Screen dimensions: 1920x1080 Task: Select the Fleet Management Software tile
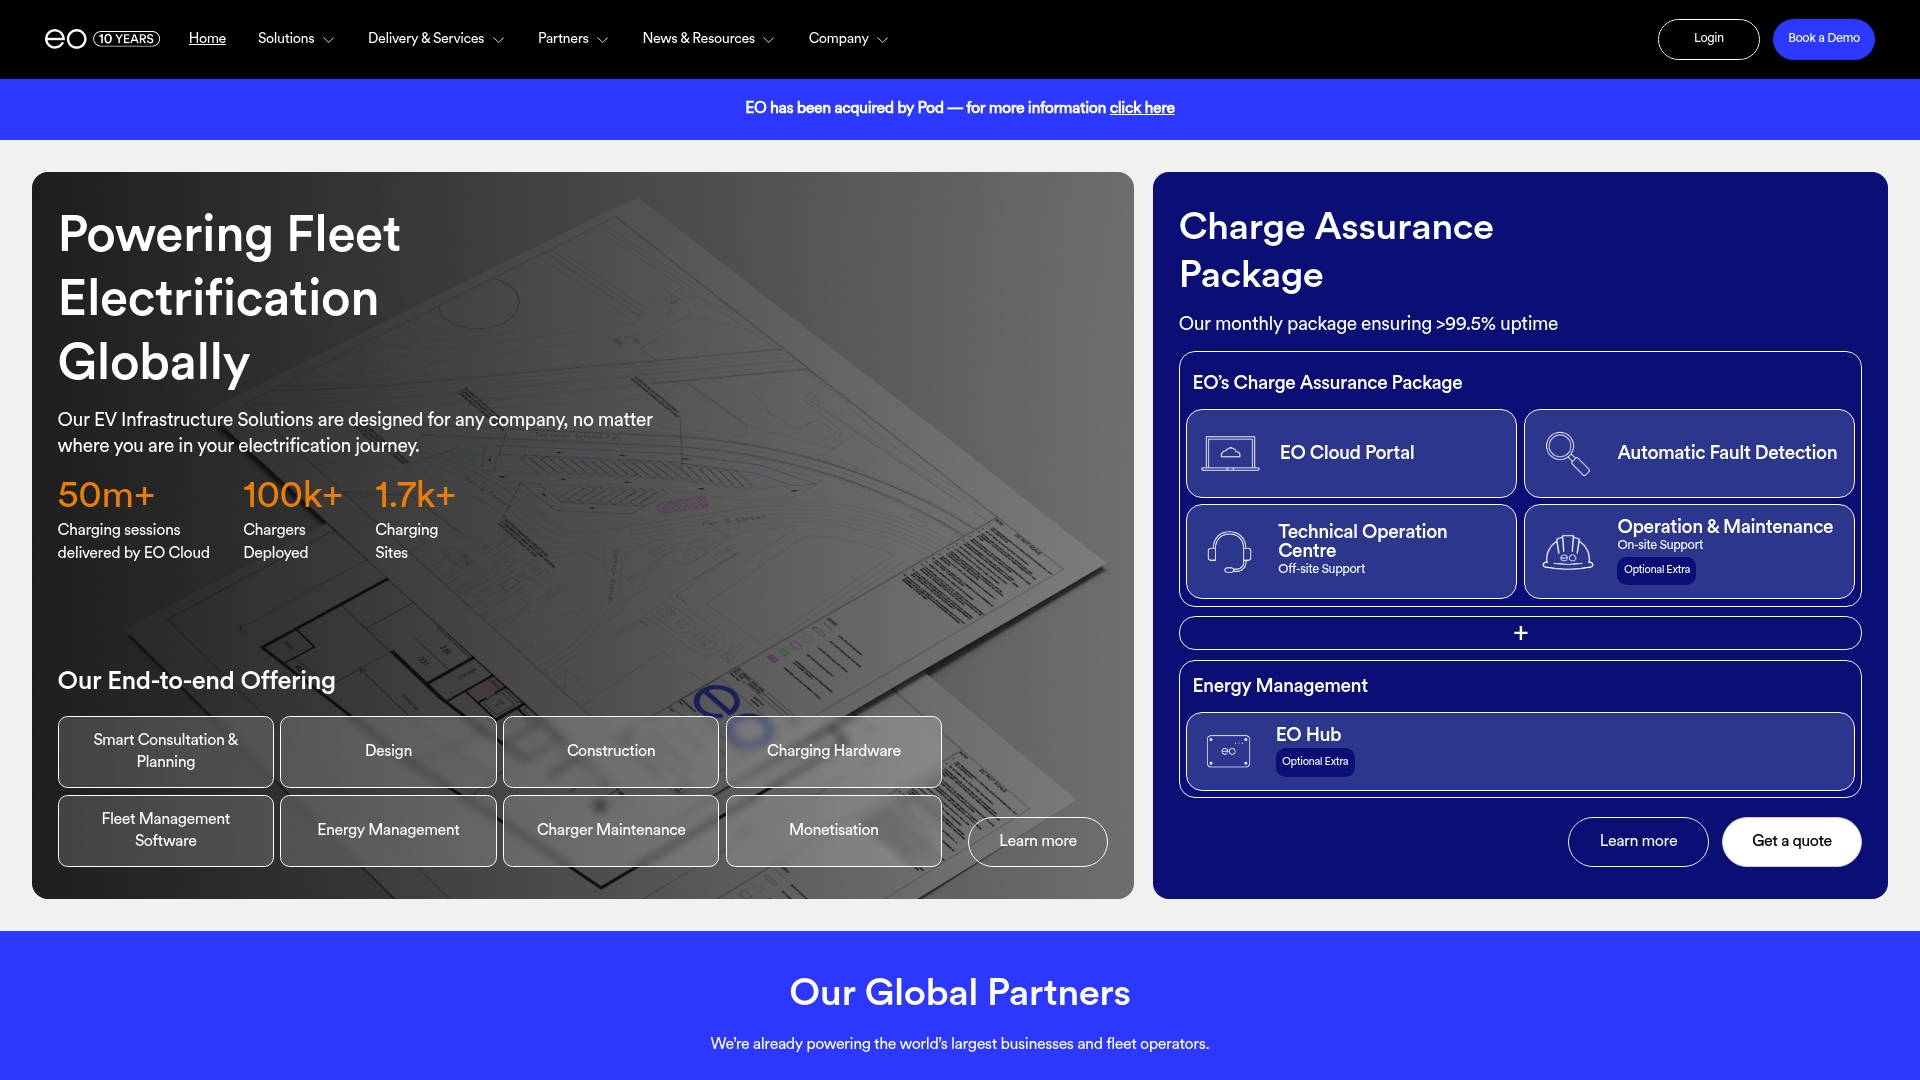166,830
